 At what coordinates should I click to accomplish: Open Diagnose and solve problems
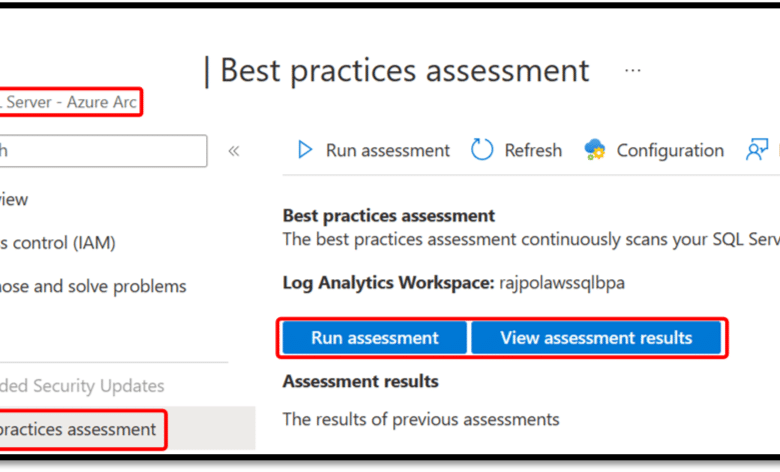(x=93, y=286)
